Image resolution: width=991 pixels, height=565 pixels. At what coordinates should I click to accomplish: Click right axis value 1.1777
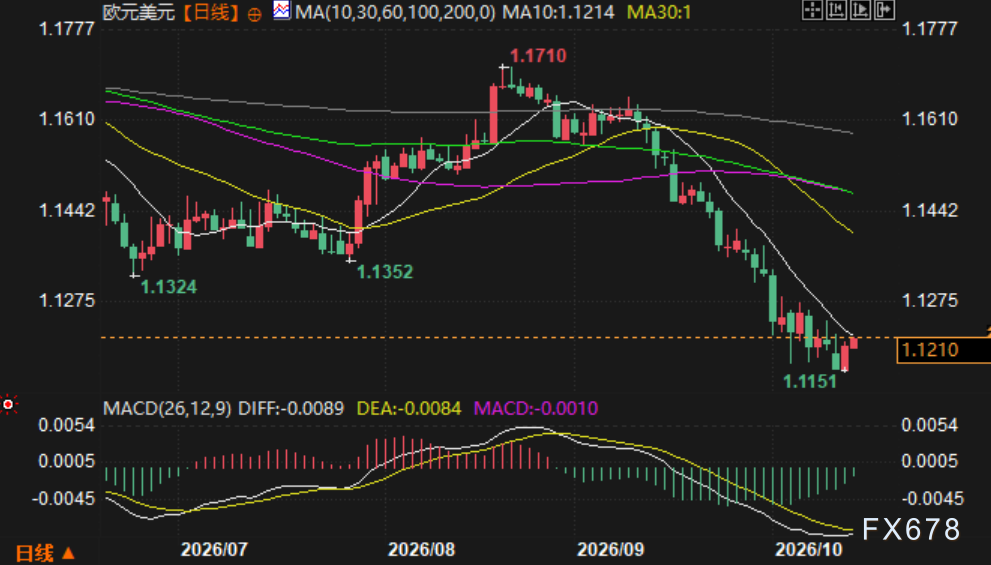pos(930,29)
